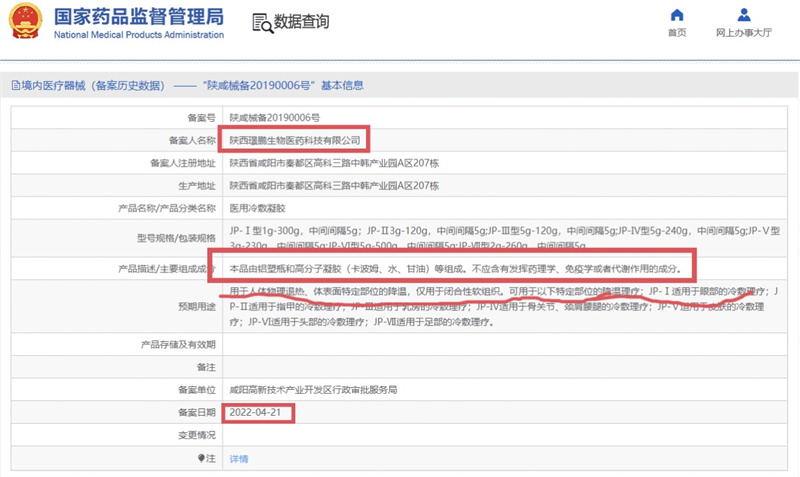
Task: Click the national emblem logo
Action: click(24, 22)
